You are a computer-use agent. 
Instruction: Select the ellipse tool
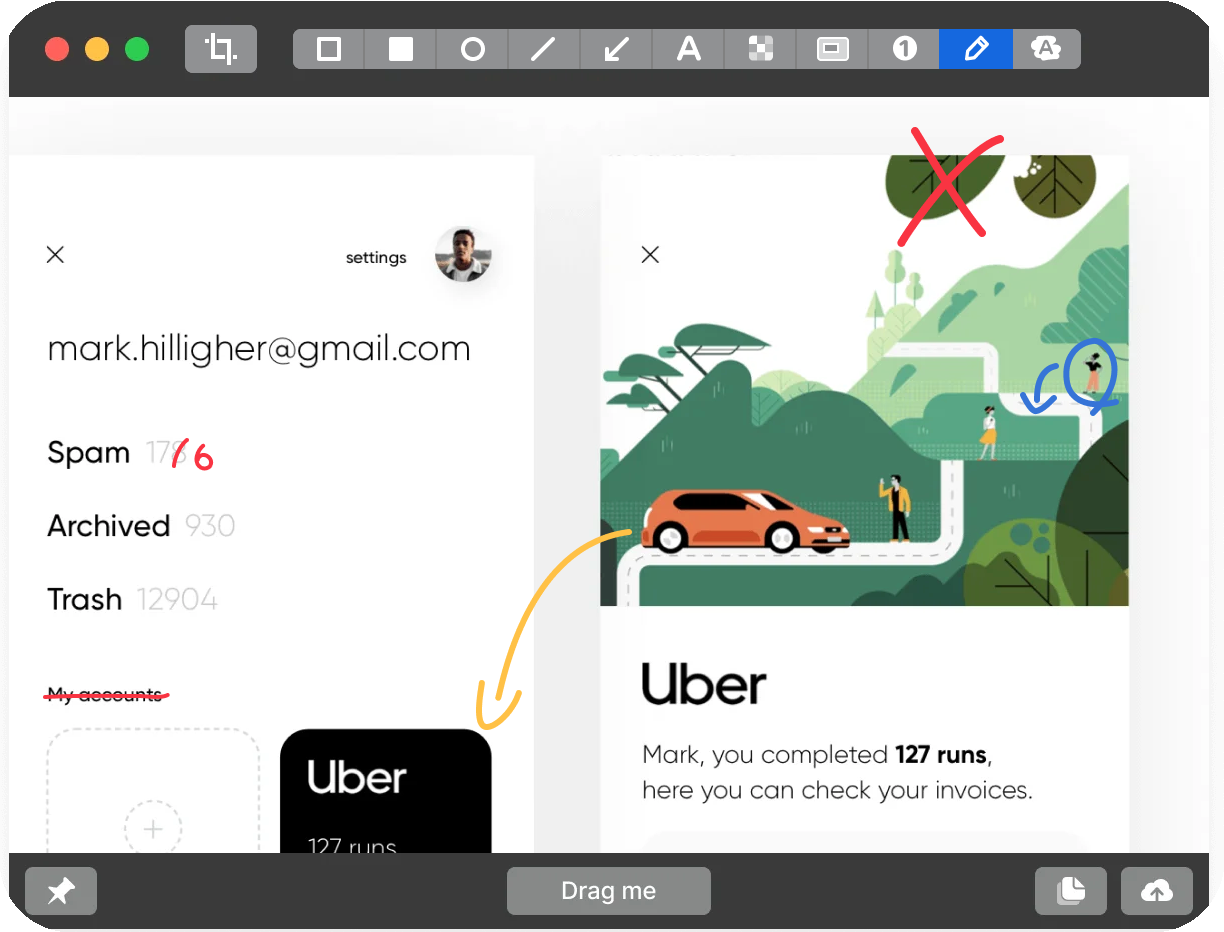click(x=473, y=49)
